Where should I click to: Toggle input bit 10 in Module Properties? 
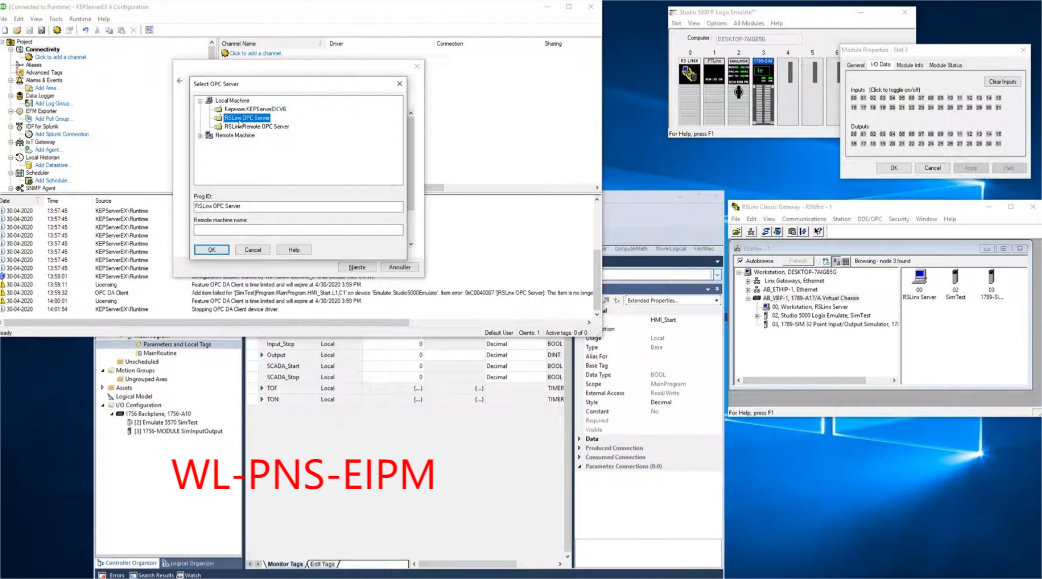coord(950,98)
